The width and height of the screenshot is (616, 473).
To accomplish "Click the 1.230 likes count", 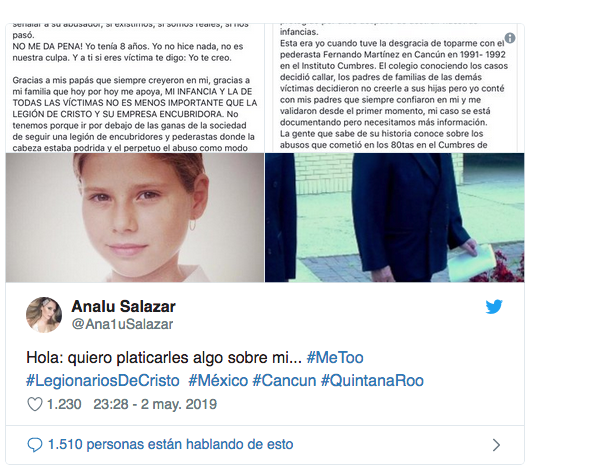I will 64,404.
